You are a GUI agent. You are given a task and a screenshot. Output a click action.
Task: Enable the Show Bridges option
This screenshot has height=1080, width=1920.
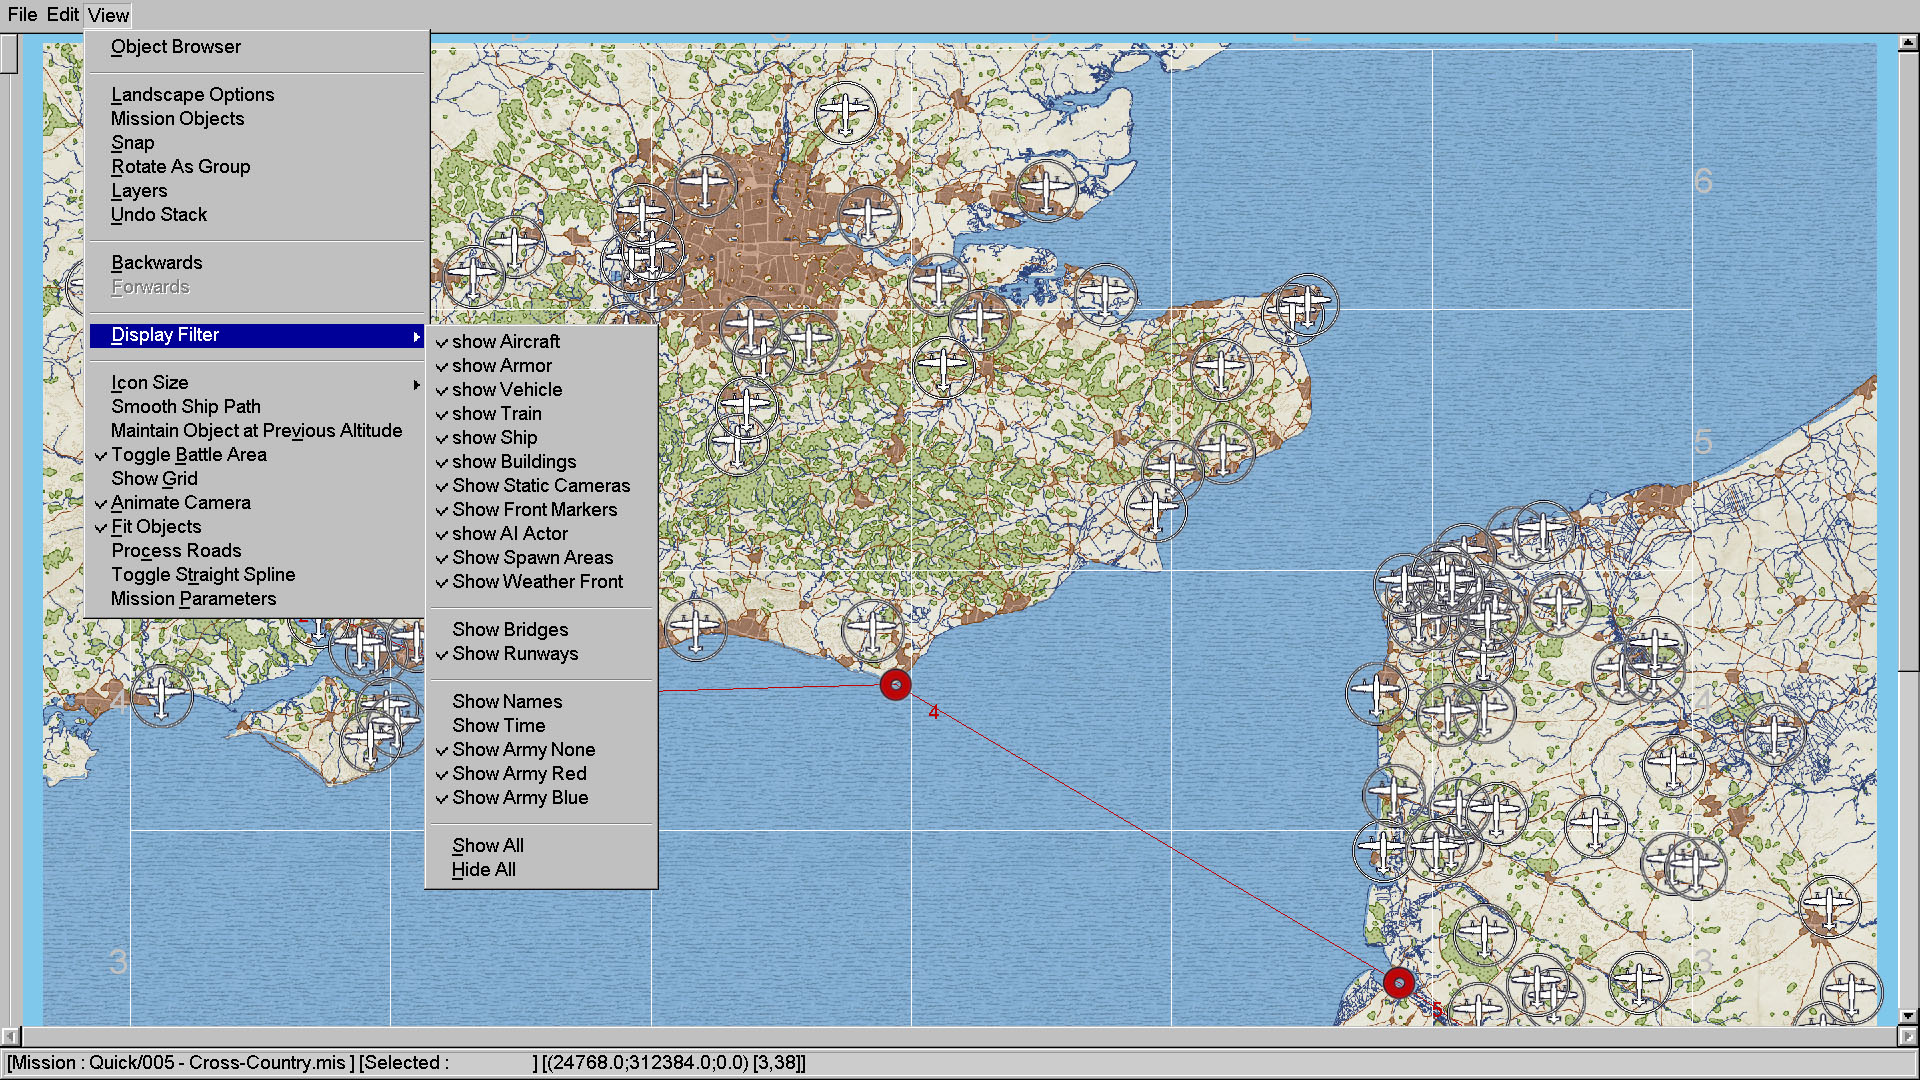click(509, 630)
